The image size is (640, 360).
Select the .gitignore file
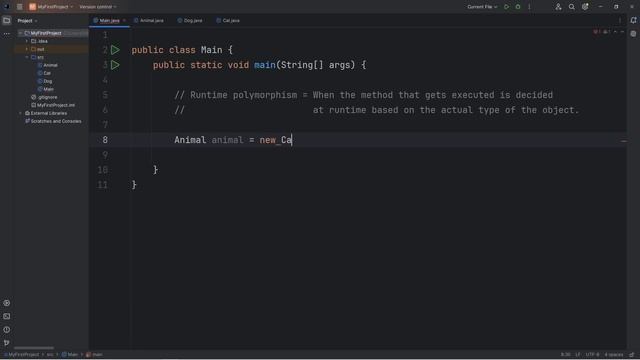click(44, 97)
